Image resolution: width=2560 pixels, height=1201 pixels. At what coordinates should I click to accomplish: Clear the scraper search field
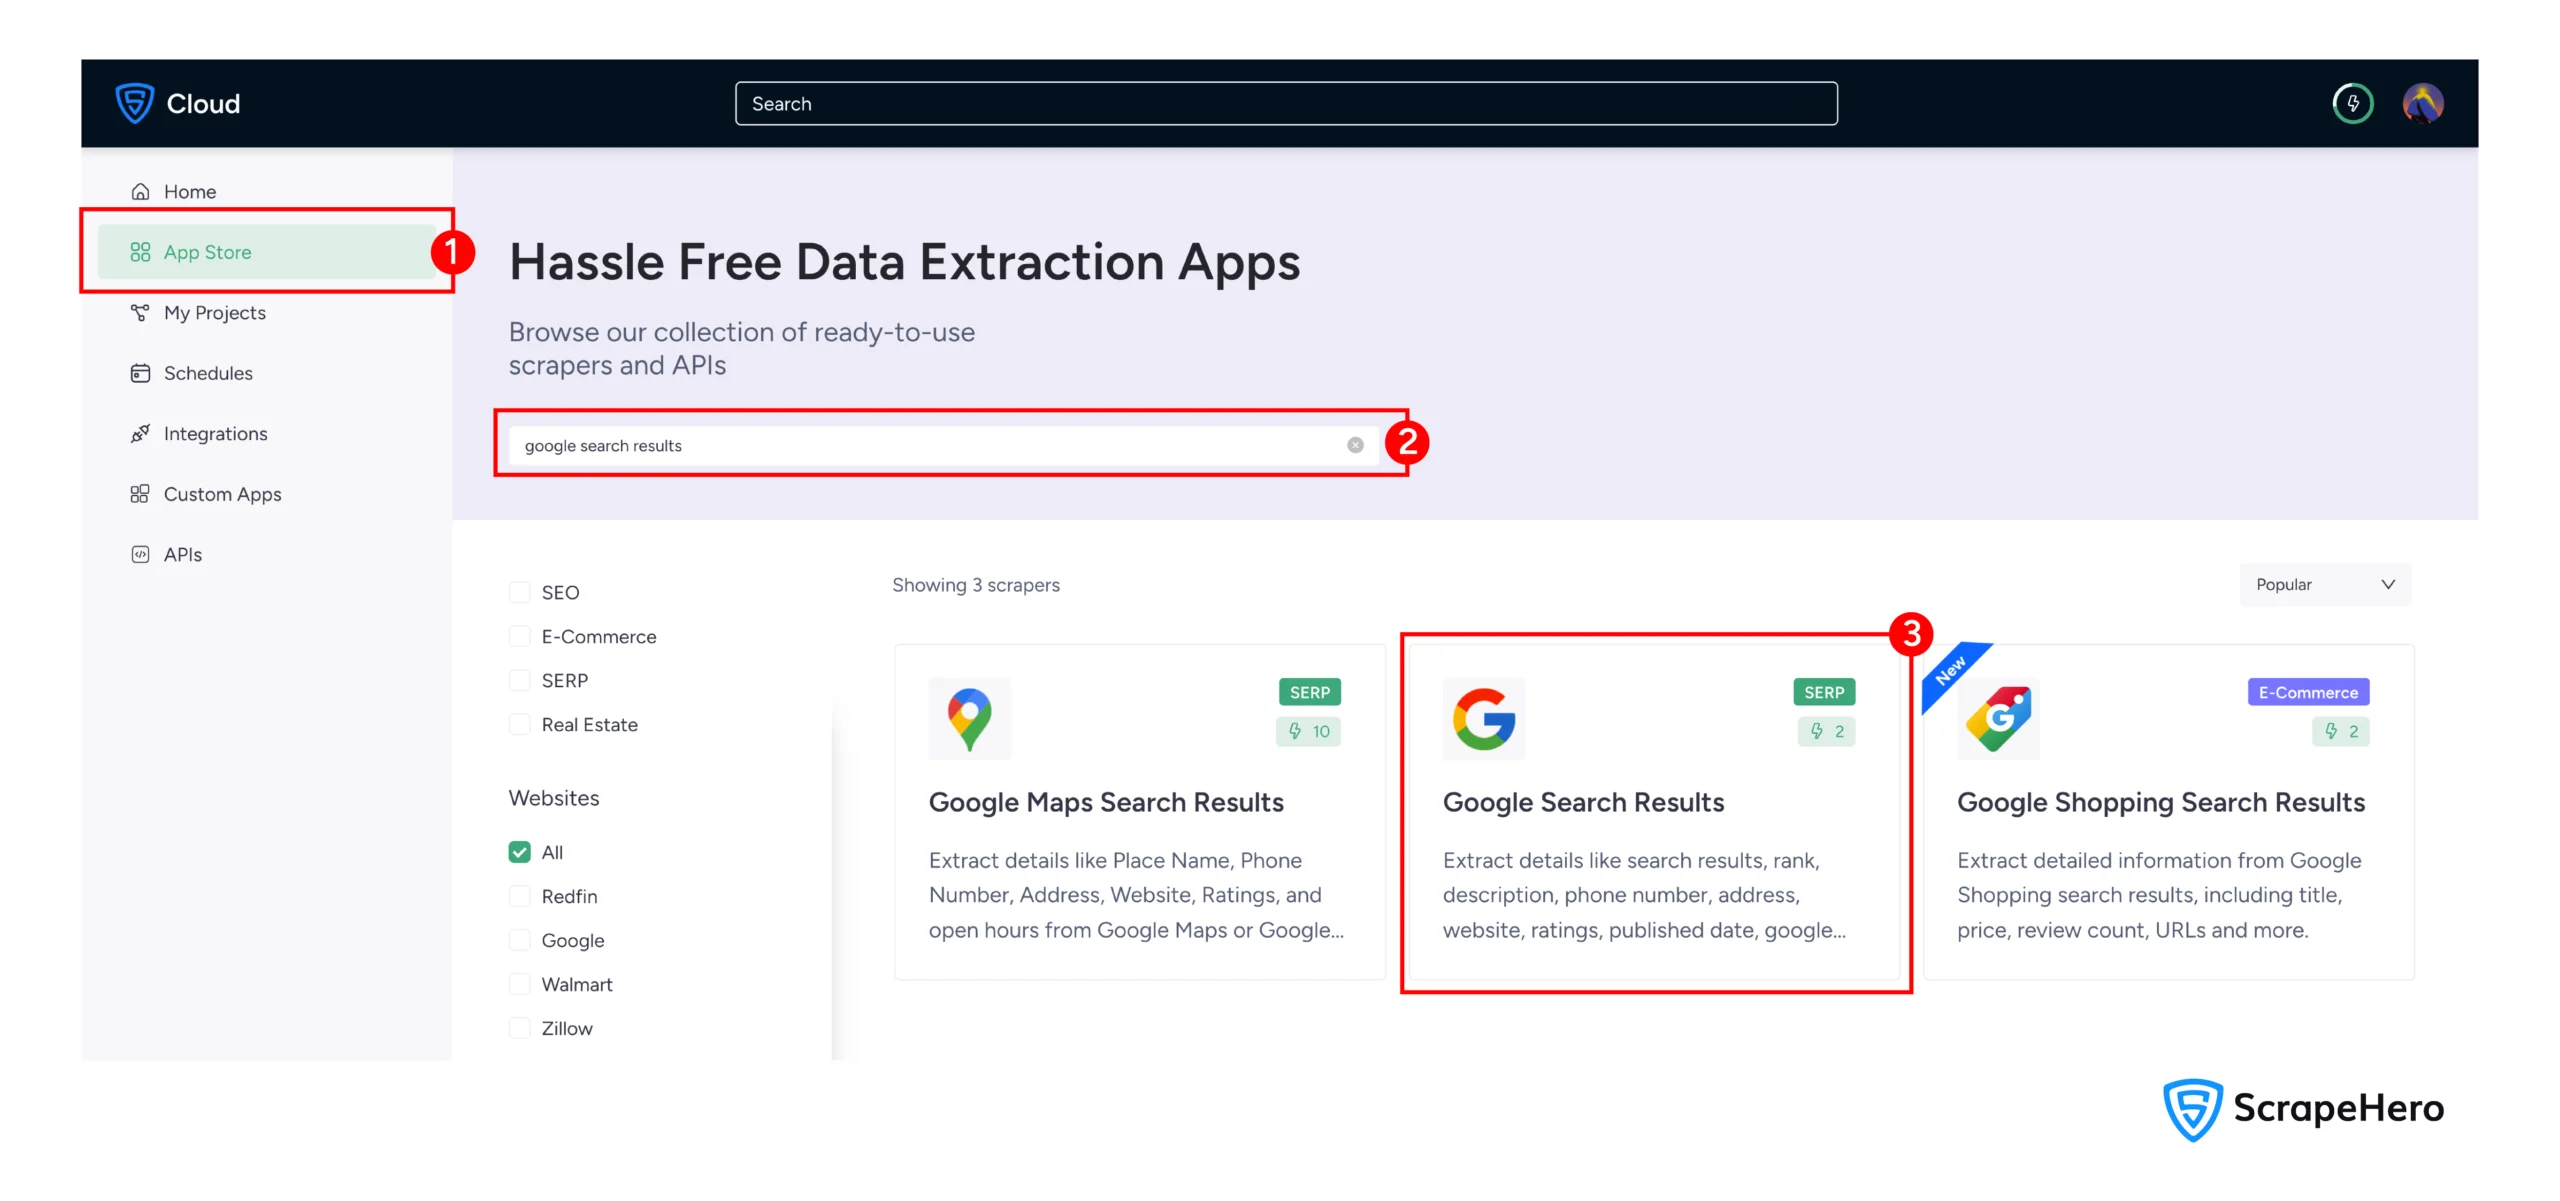pos(1354,445)
